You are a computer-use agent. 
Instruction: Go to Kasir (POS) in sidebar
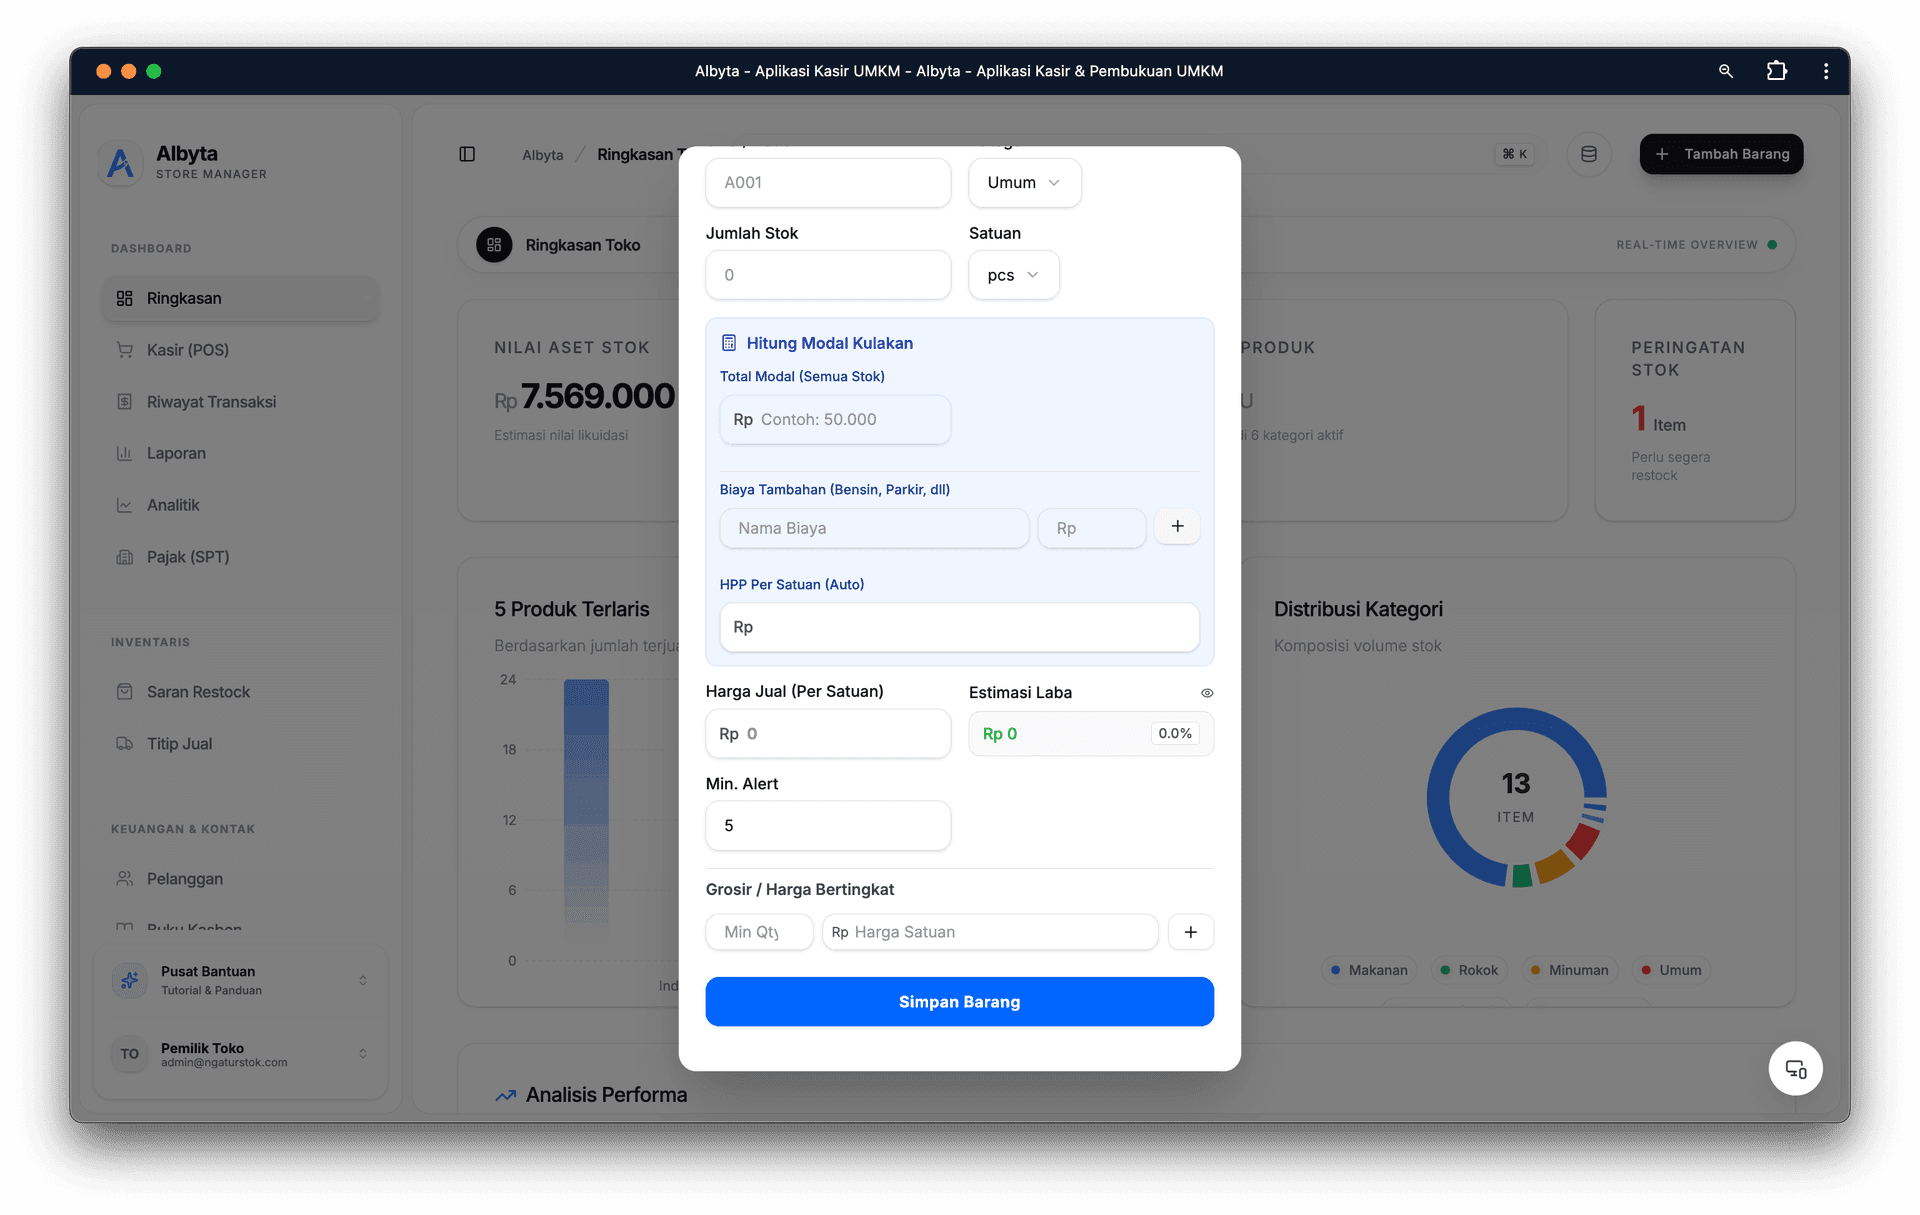188,350
